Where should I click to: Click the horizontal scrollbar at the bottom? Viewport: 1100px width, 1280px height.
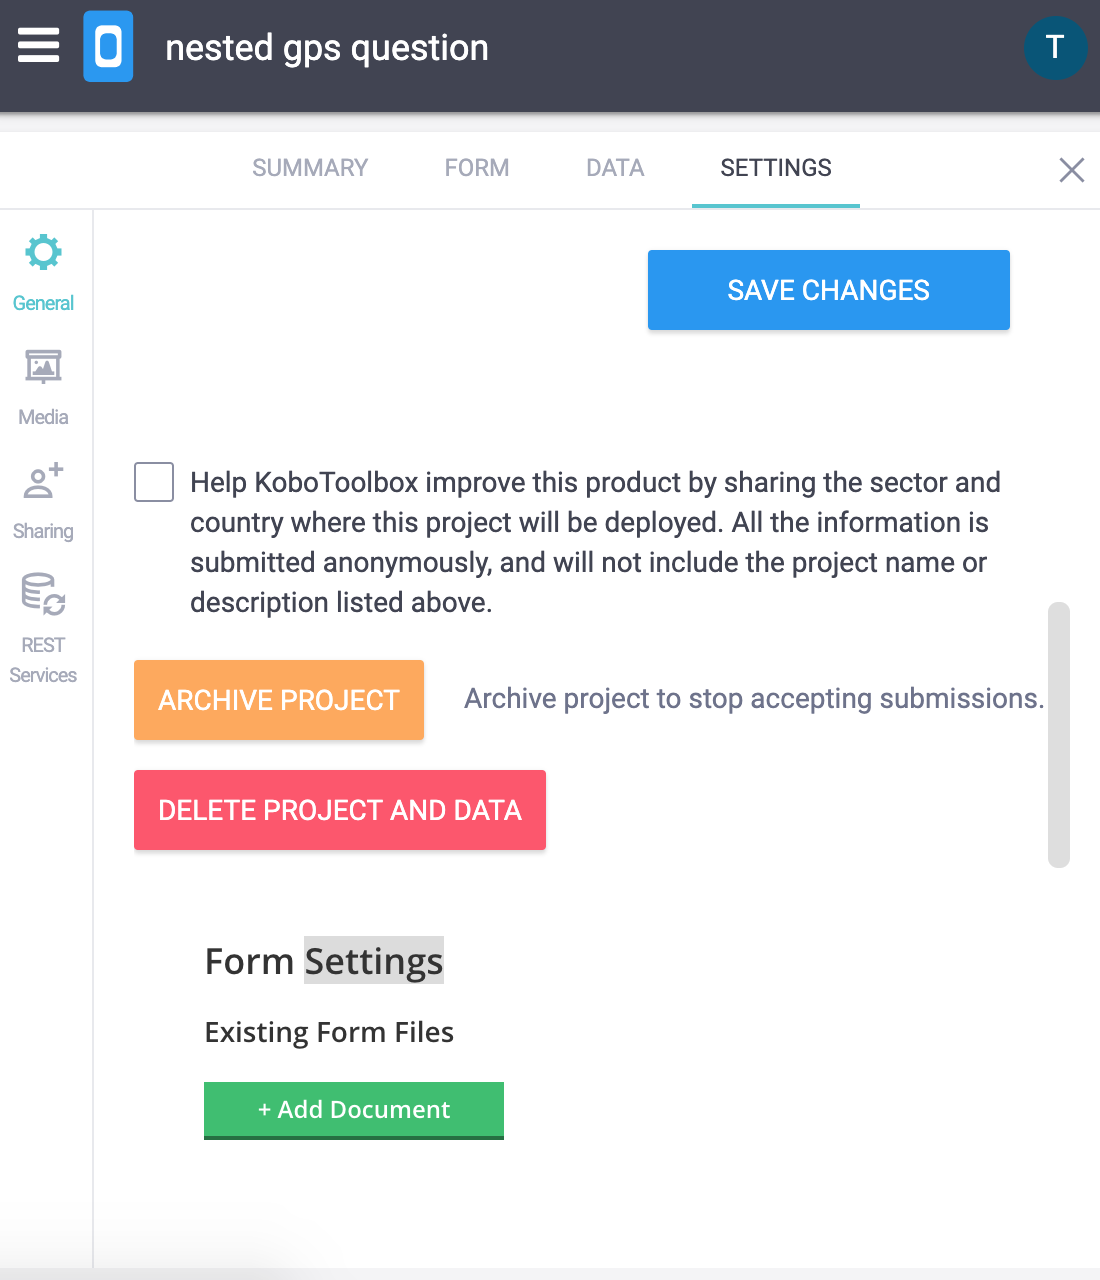coord(550,1272)
